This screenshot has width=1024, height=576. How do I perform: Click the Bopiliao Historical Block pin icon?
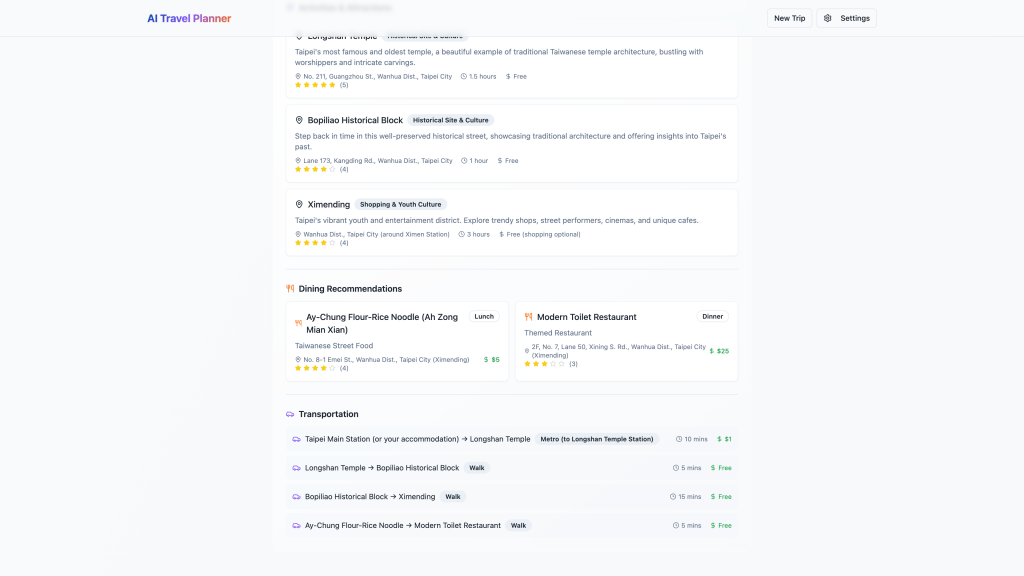click(299, 120)
